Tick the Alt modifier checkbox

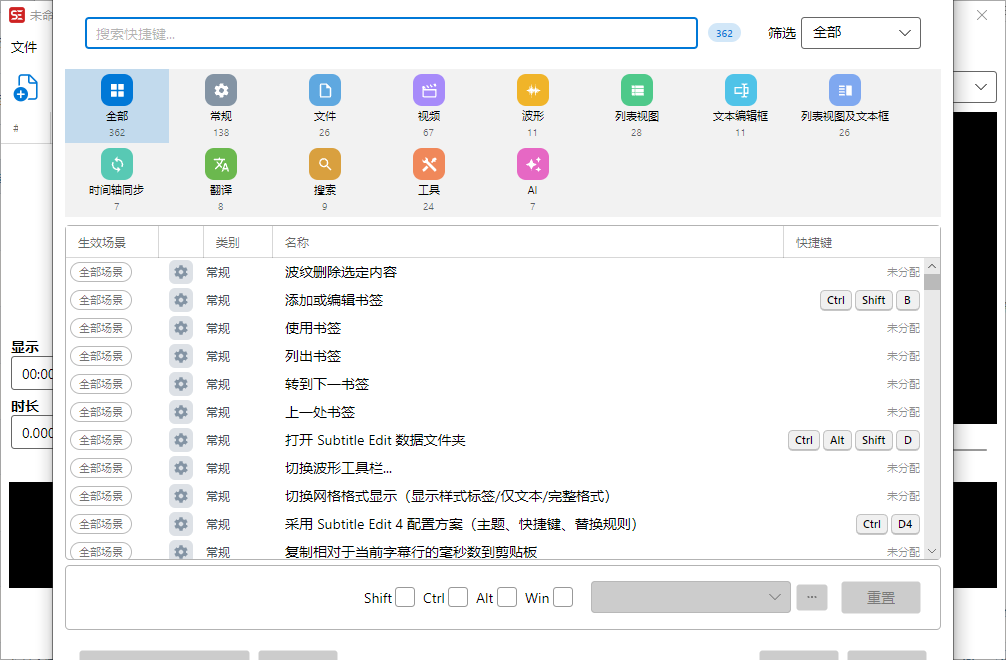[x=506, y=597]
